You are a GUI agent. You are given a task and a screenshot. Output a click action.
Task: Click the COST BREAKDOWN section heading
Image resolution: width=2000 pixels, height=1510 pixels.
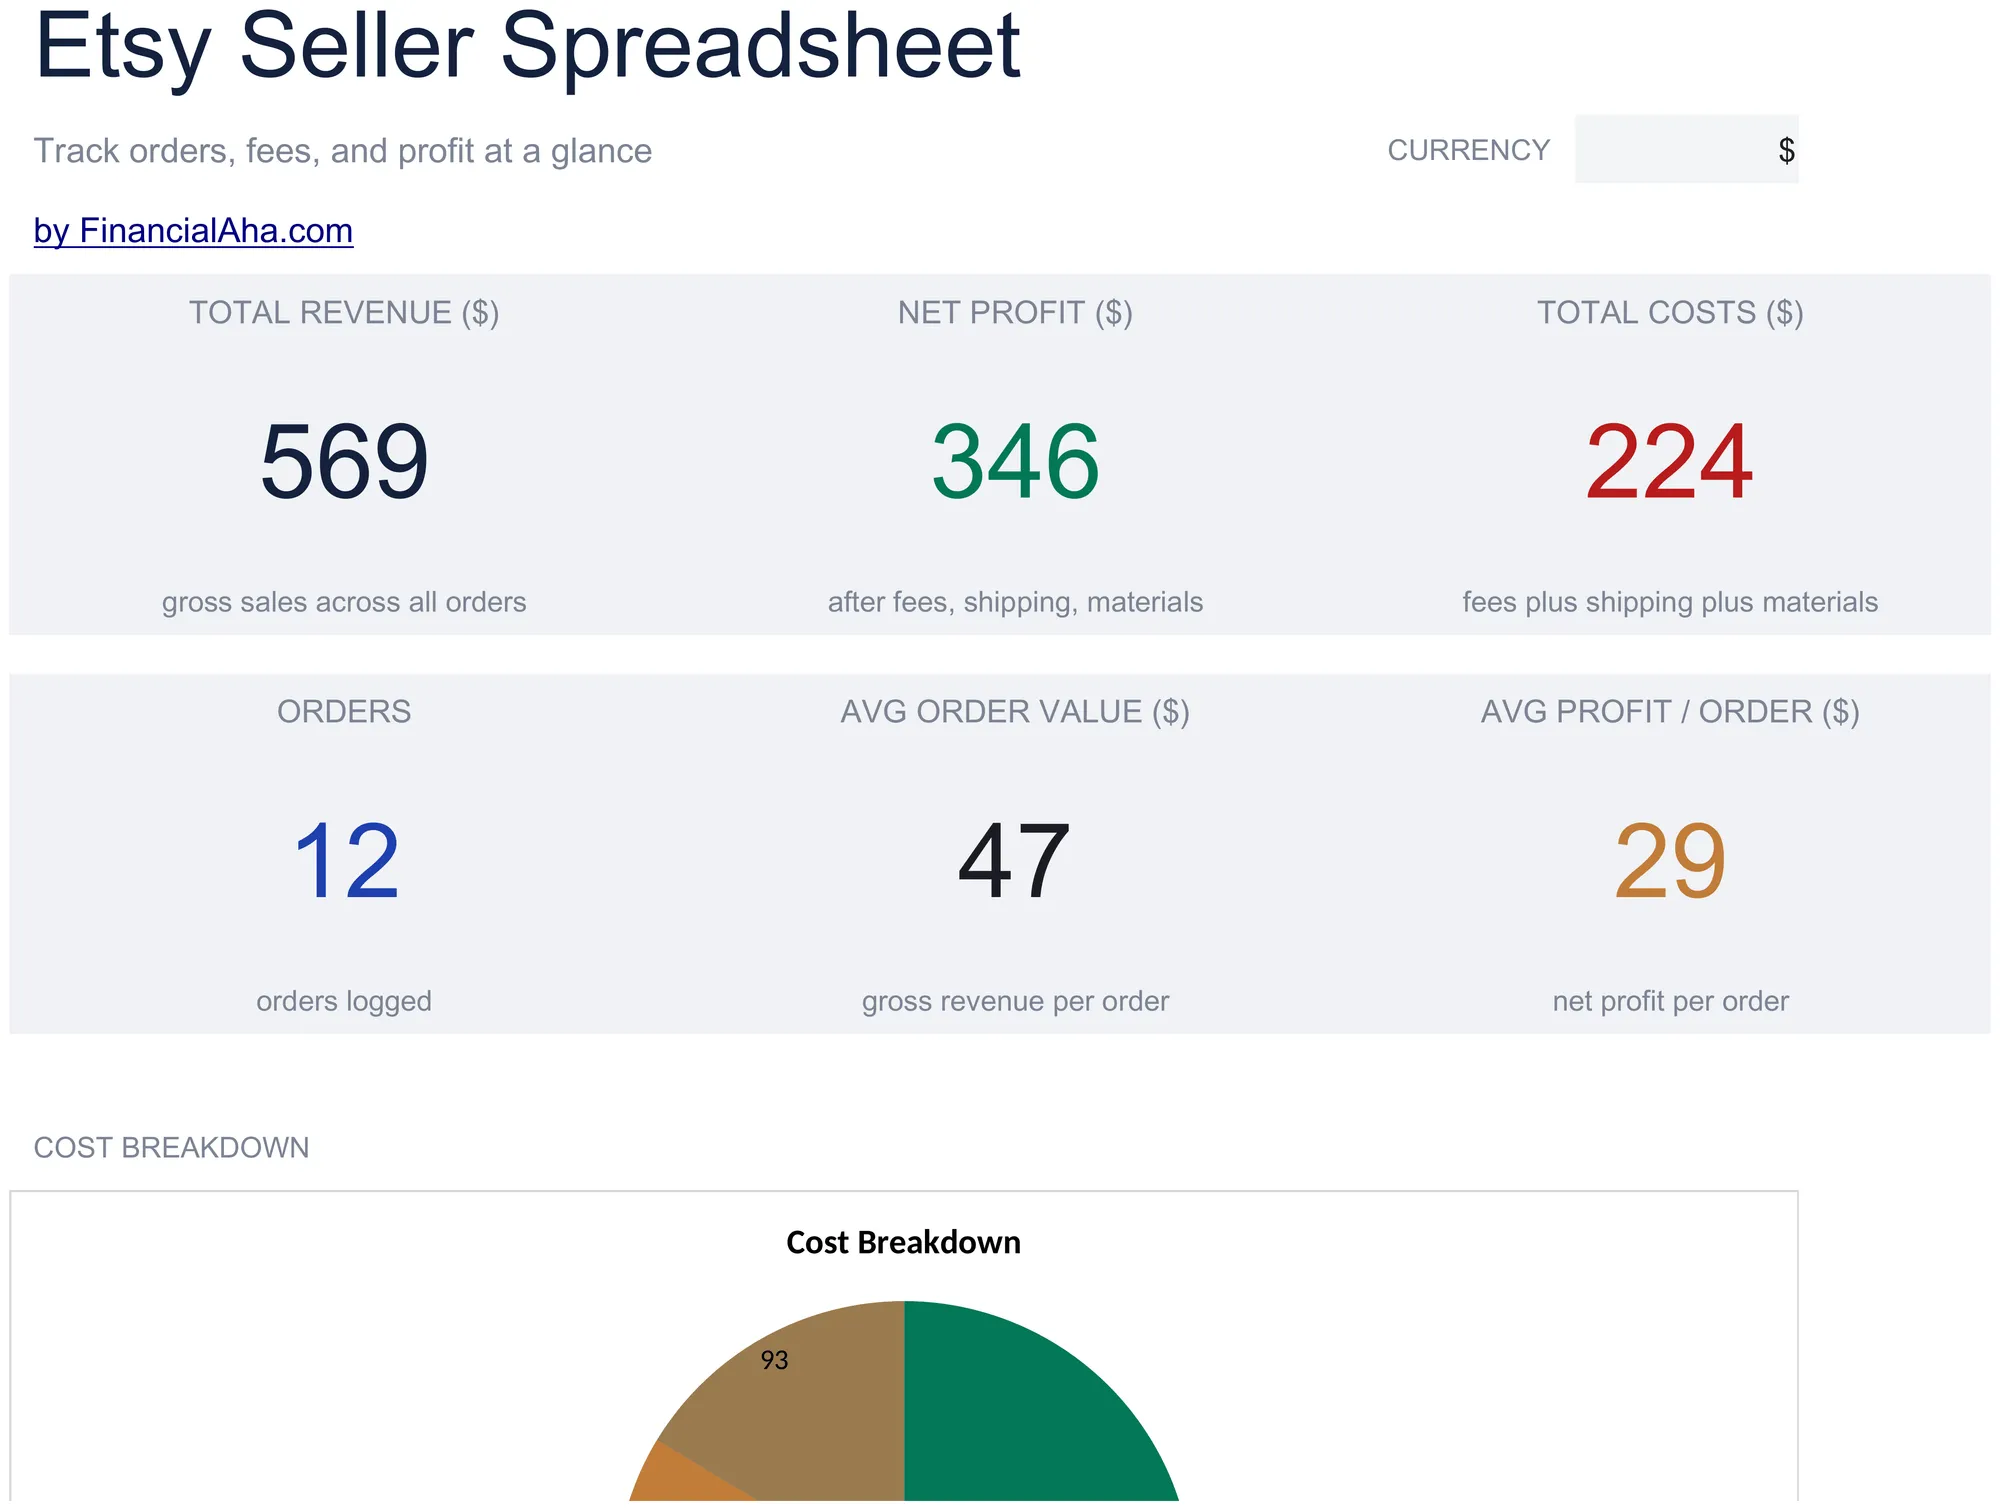pyautogui.click(x=171, y=1147)
